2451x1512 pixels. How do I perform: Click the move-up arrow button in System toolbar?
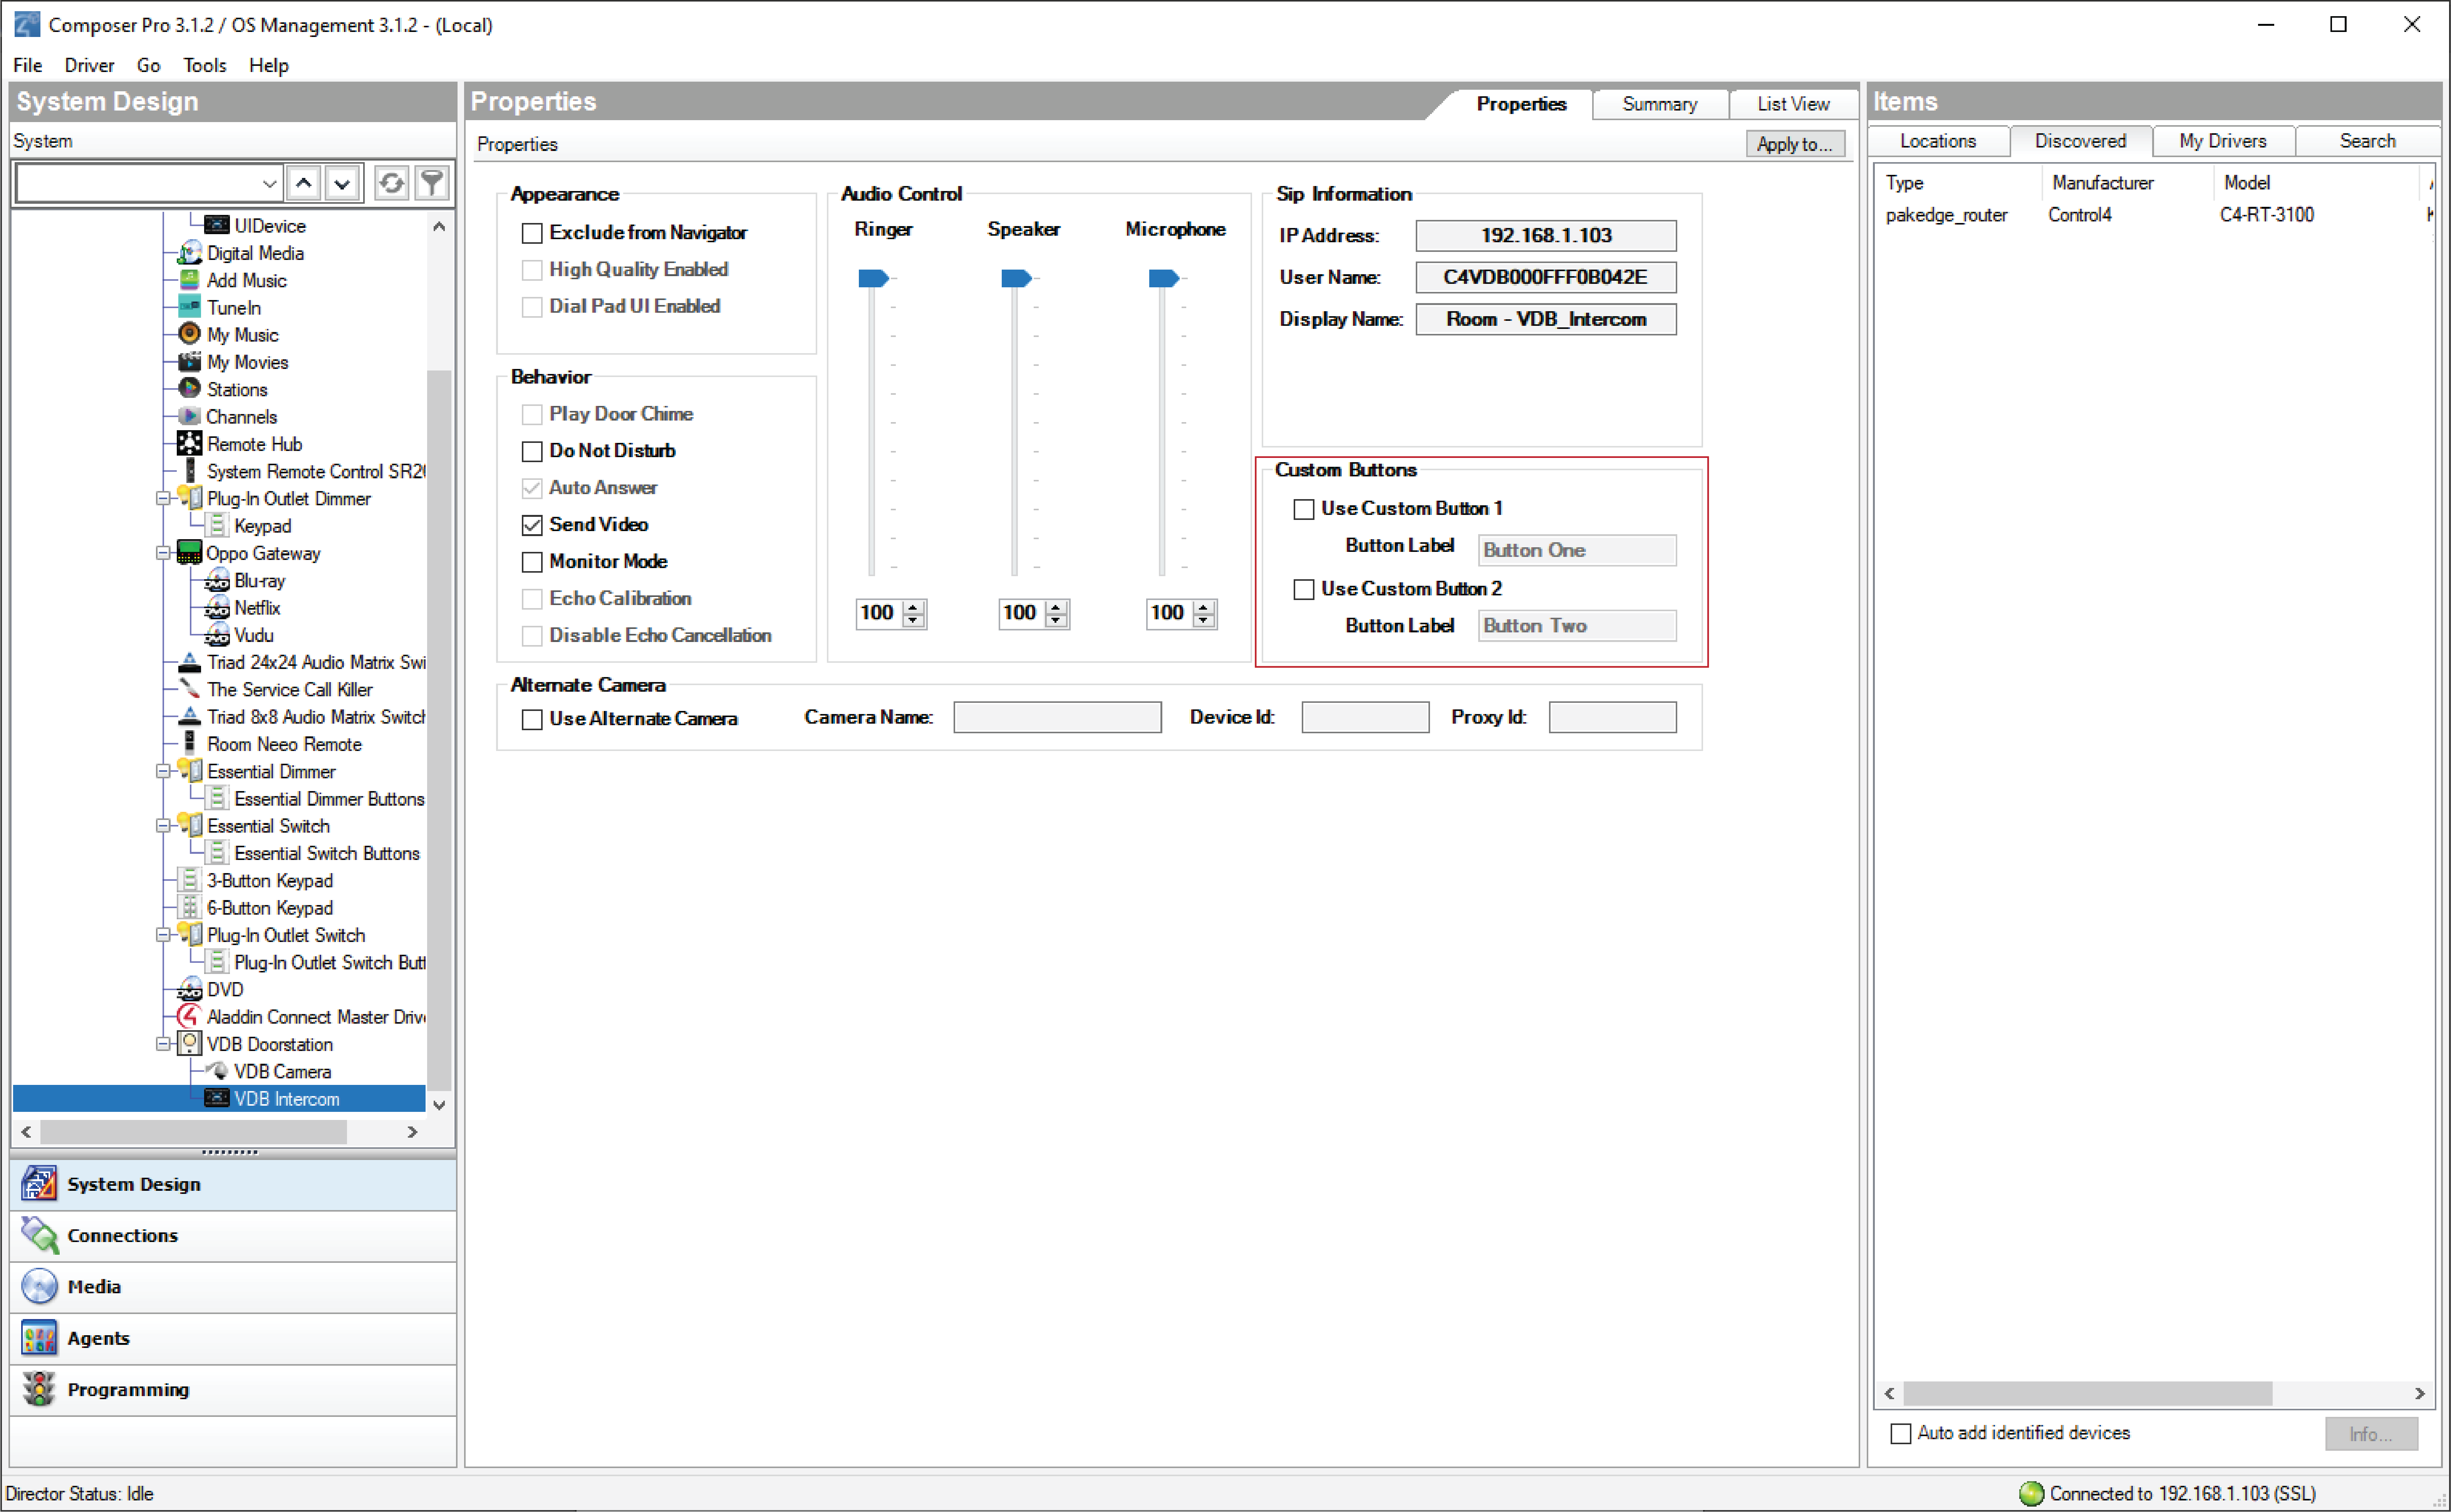tap(304, 183)
